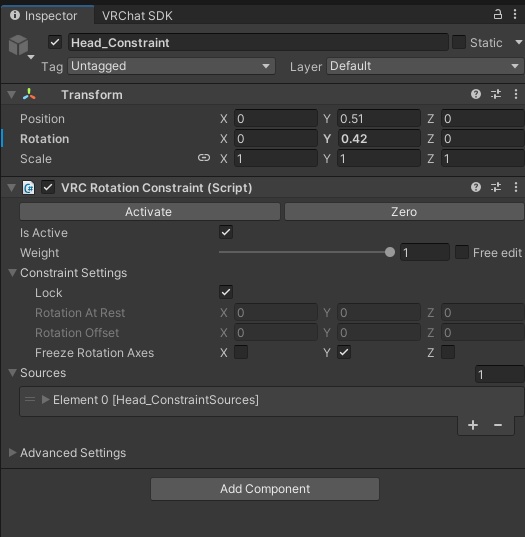
Task: Click the Scale X field
Action: (x=276, y=159)
